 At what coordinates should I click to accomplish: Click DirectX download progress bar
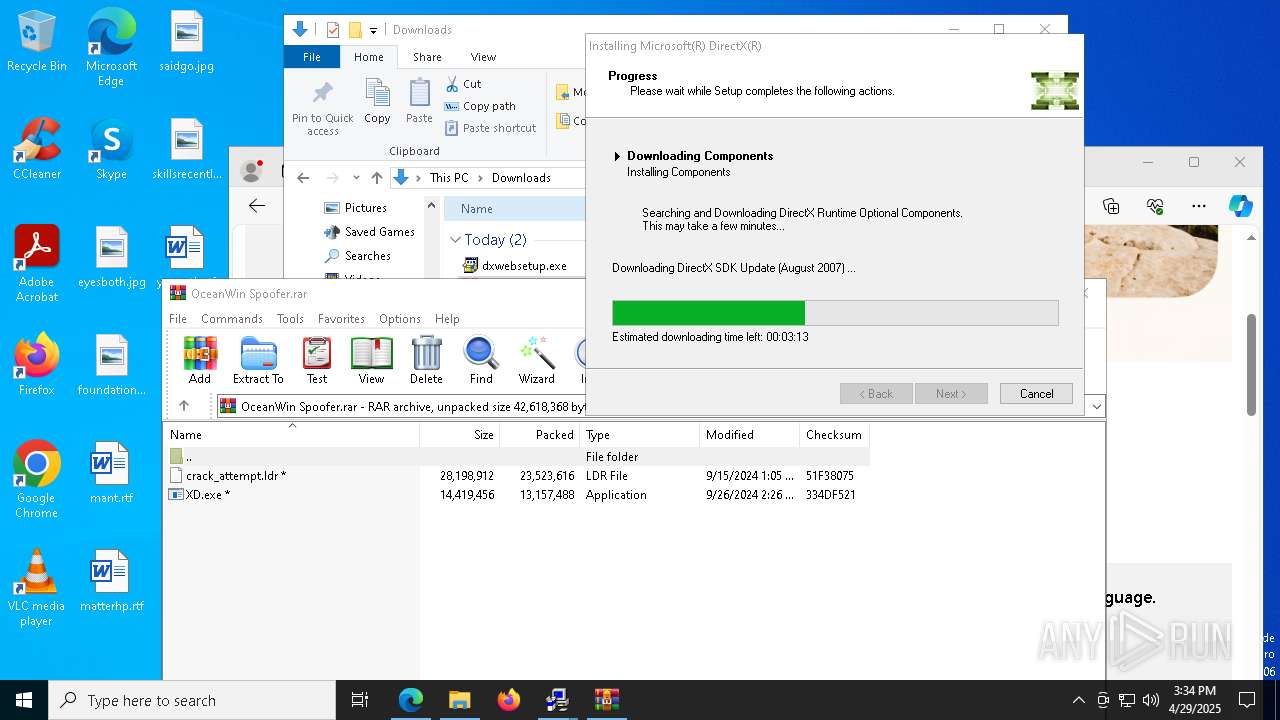[x=835, y=313]
